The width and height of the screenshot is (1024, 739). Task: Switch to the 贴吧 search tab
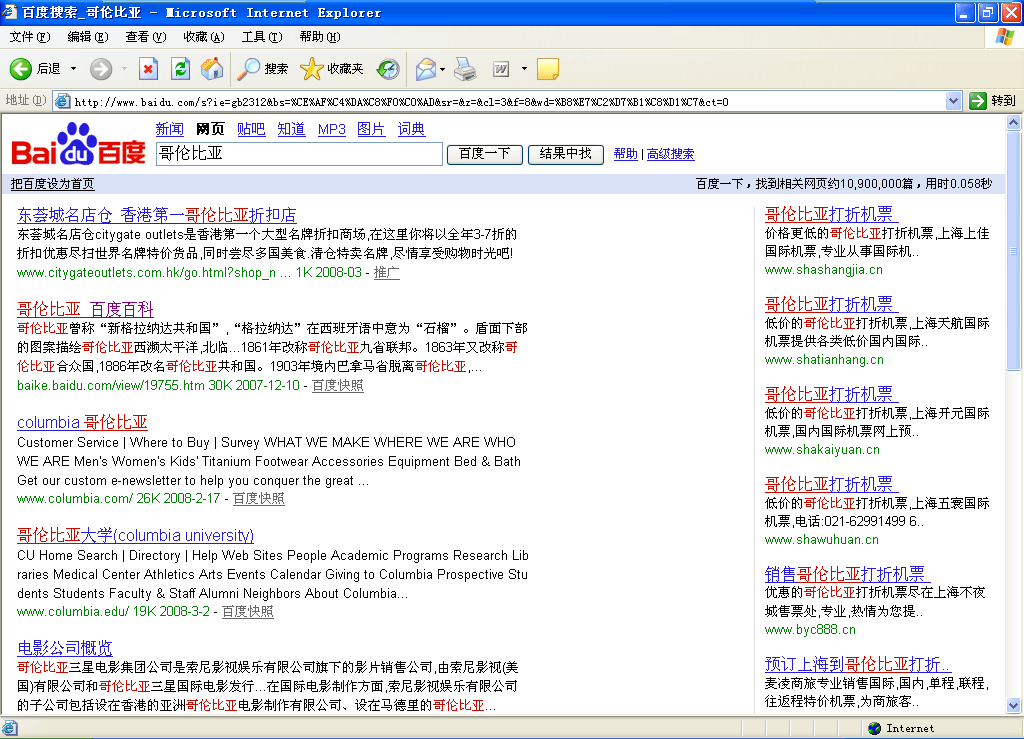point(251,129)
